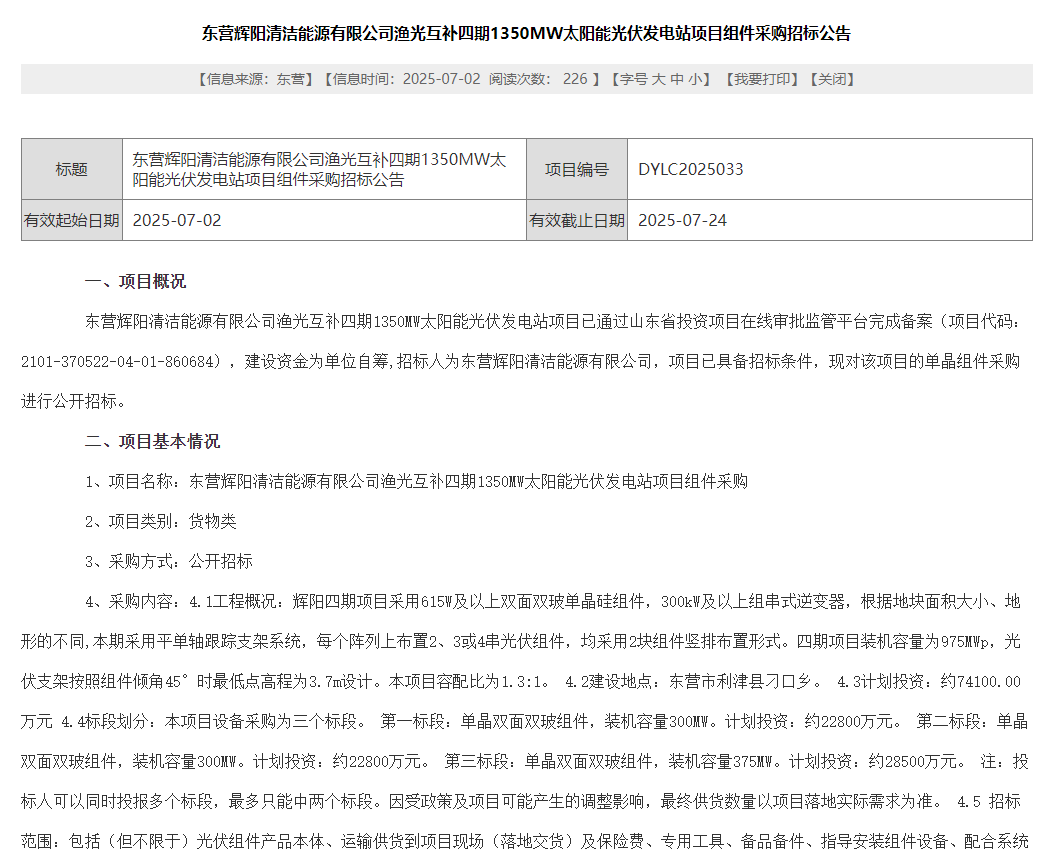Click the 一、项目概况 section heading

[135, 281]
